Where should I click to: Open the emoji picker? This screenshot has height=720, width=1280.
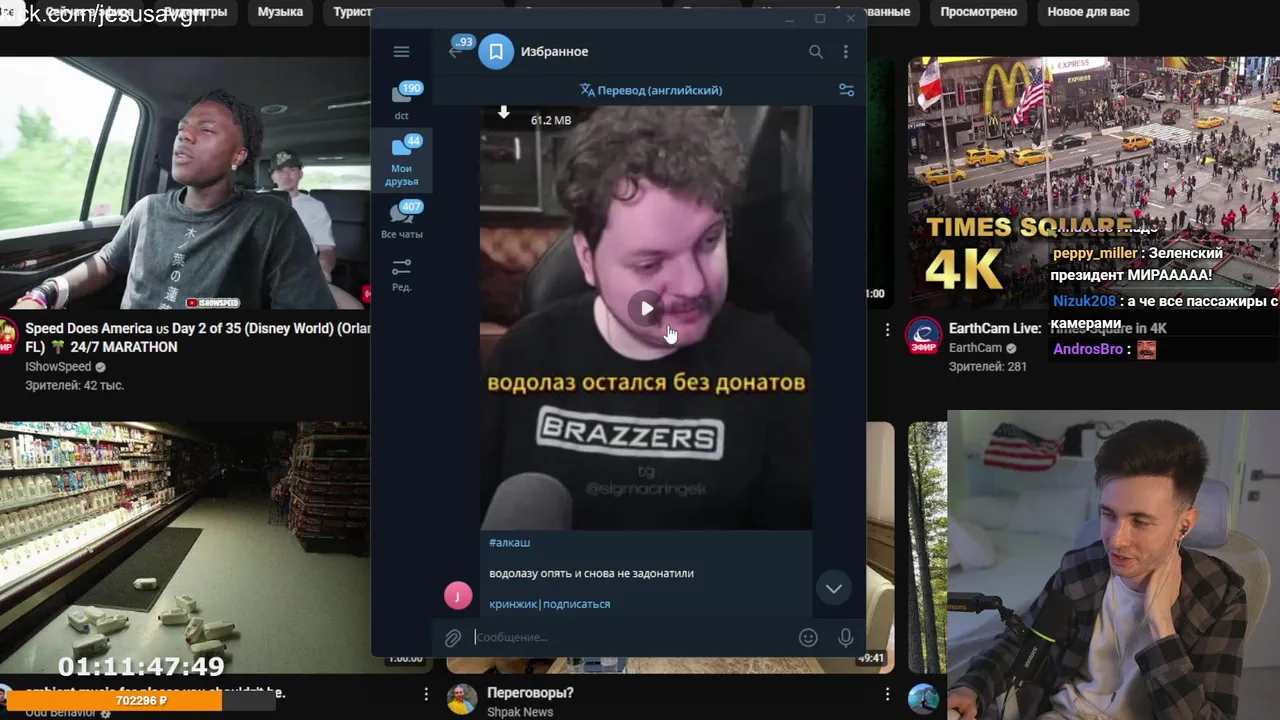[808, 637]
